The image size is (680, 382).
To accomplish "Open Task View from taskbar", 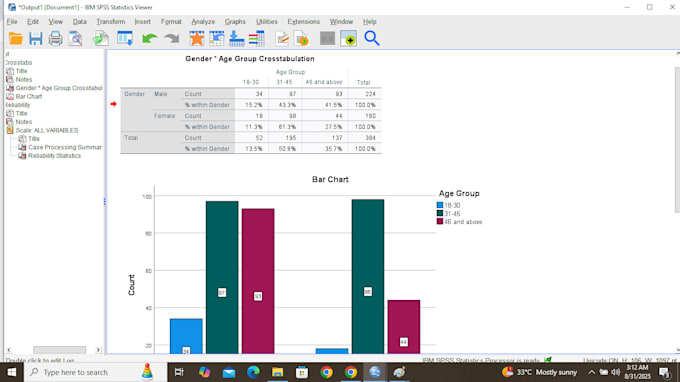I will coord(179,372).
